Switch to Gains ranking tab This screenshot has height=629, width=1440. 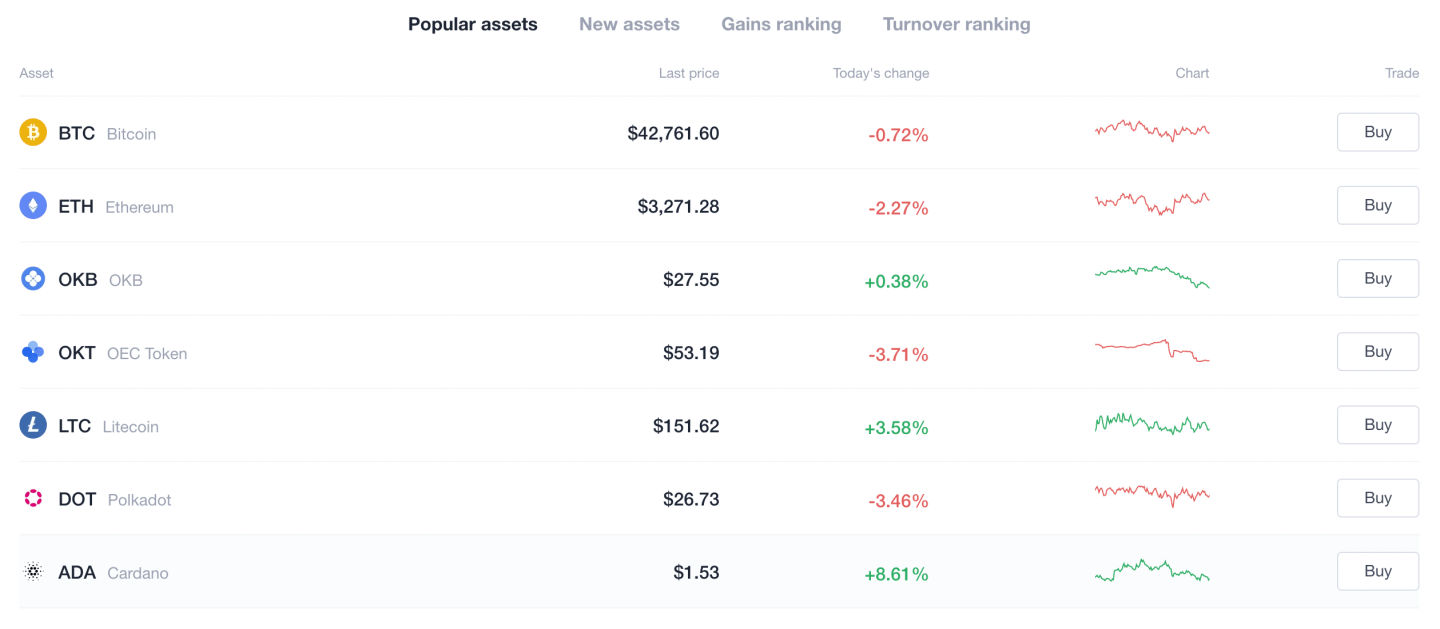coord(781,24)
